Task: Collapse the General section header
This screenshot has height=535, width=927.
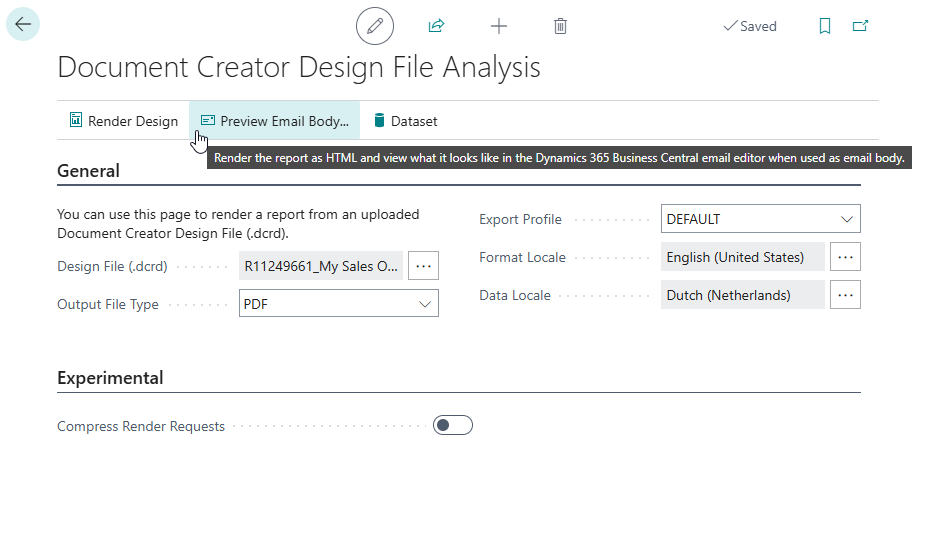Action: 88,171
